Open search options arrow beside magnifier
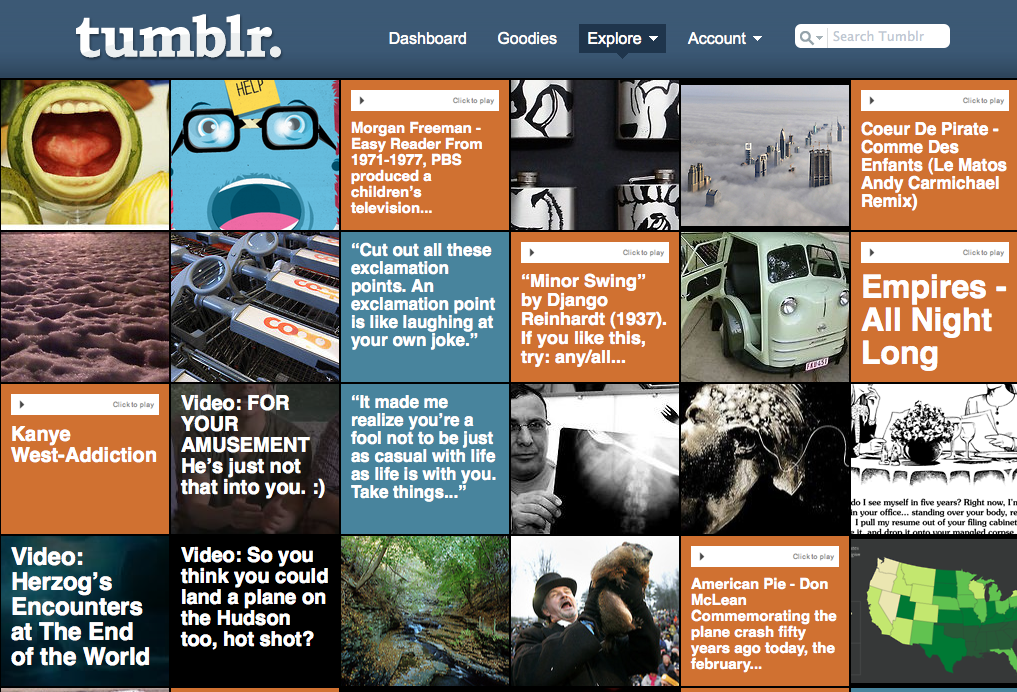The width and height of the screenshot is (1017, 692). 819,38
